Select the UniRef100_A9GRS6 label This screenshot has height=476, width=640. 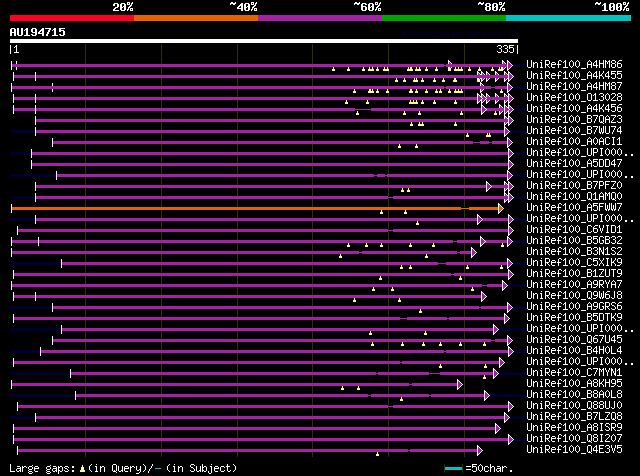(574, 307)
